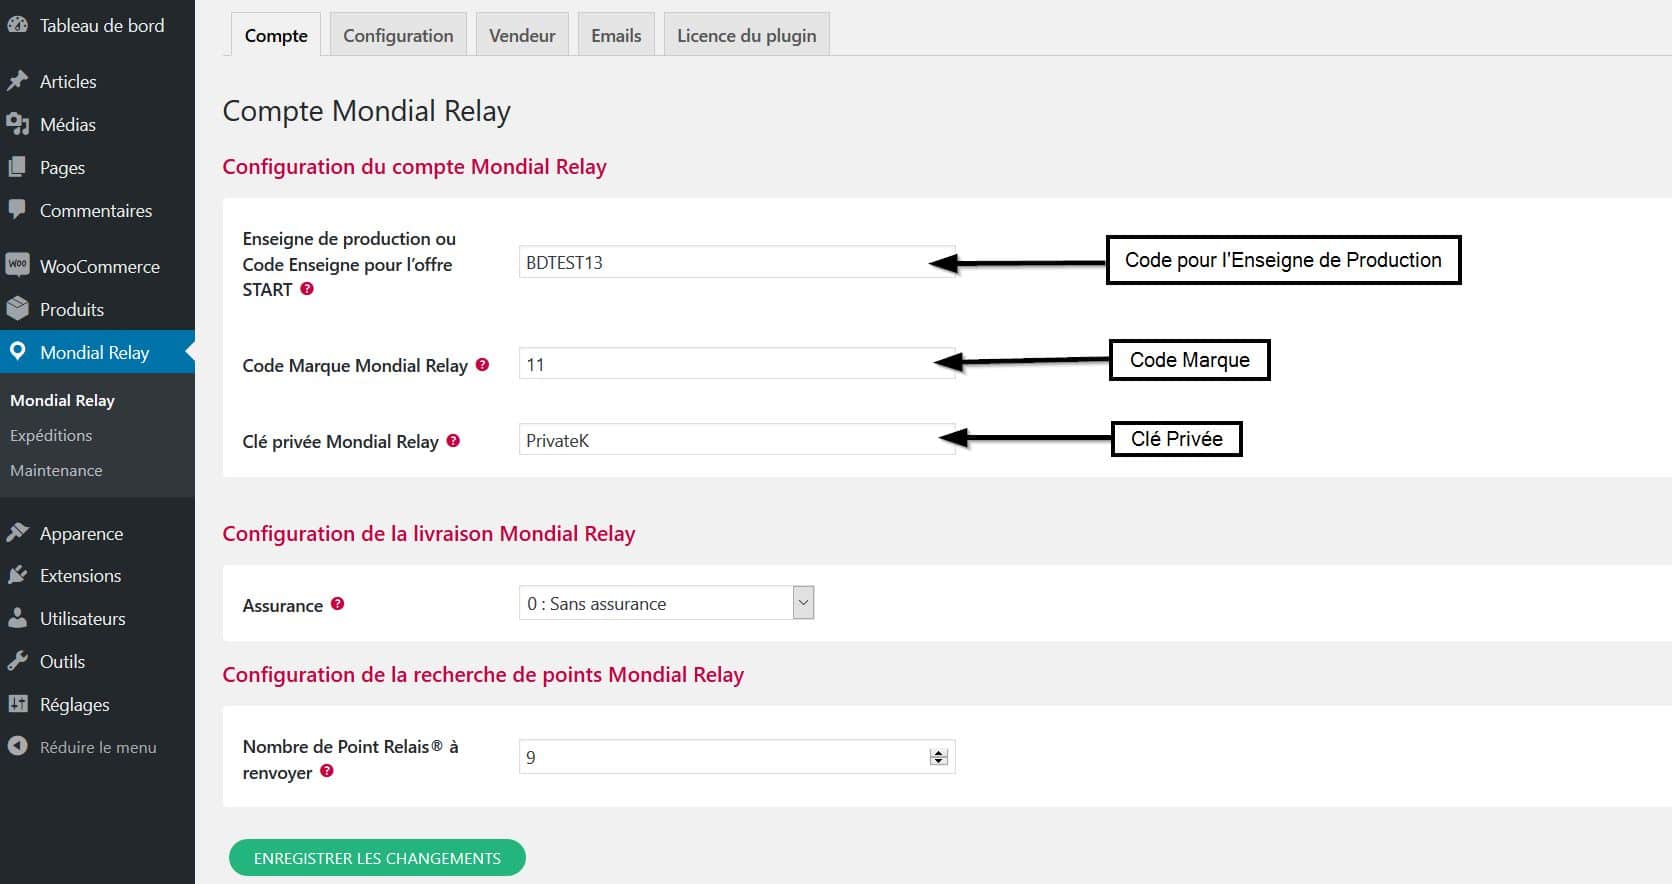This screenshot has height=884, width=1672.
Task: Go to the Emails tab
Action: [x=616, y=35]
